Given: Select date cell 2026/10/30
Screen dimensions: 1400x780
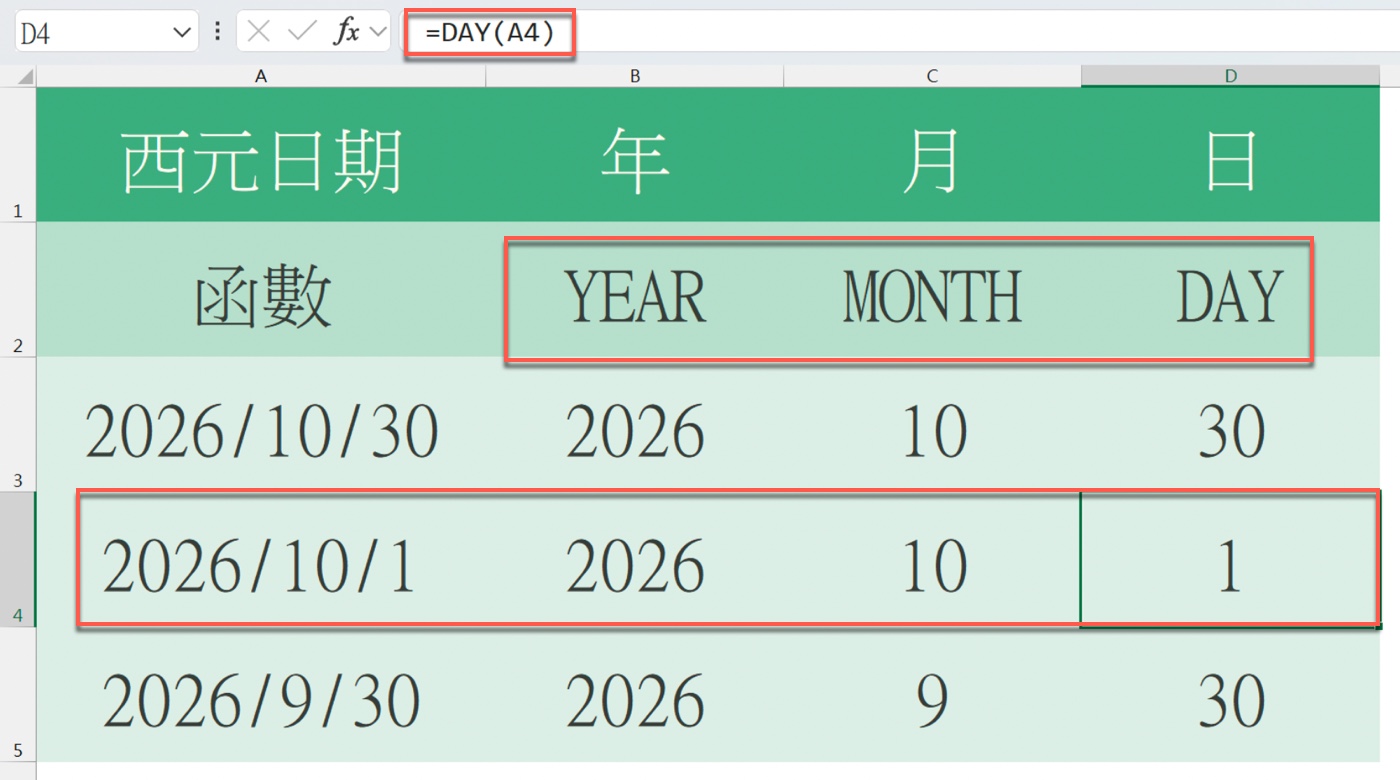Looking at the screenshot, I should [x=261, y=424].
